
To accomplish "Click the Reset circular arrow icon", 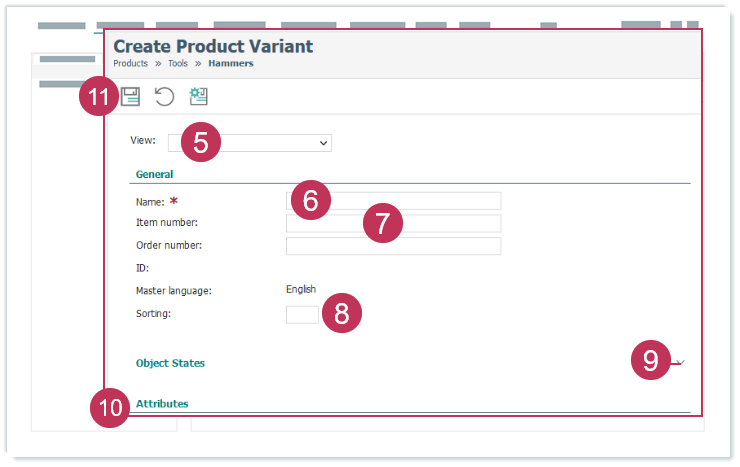I will (x=164, y=96).
